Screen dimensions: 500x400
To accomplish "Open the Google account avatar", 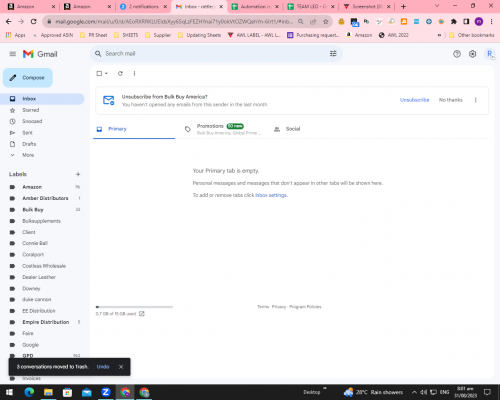I will pos(490,54).
